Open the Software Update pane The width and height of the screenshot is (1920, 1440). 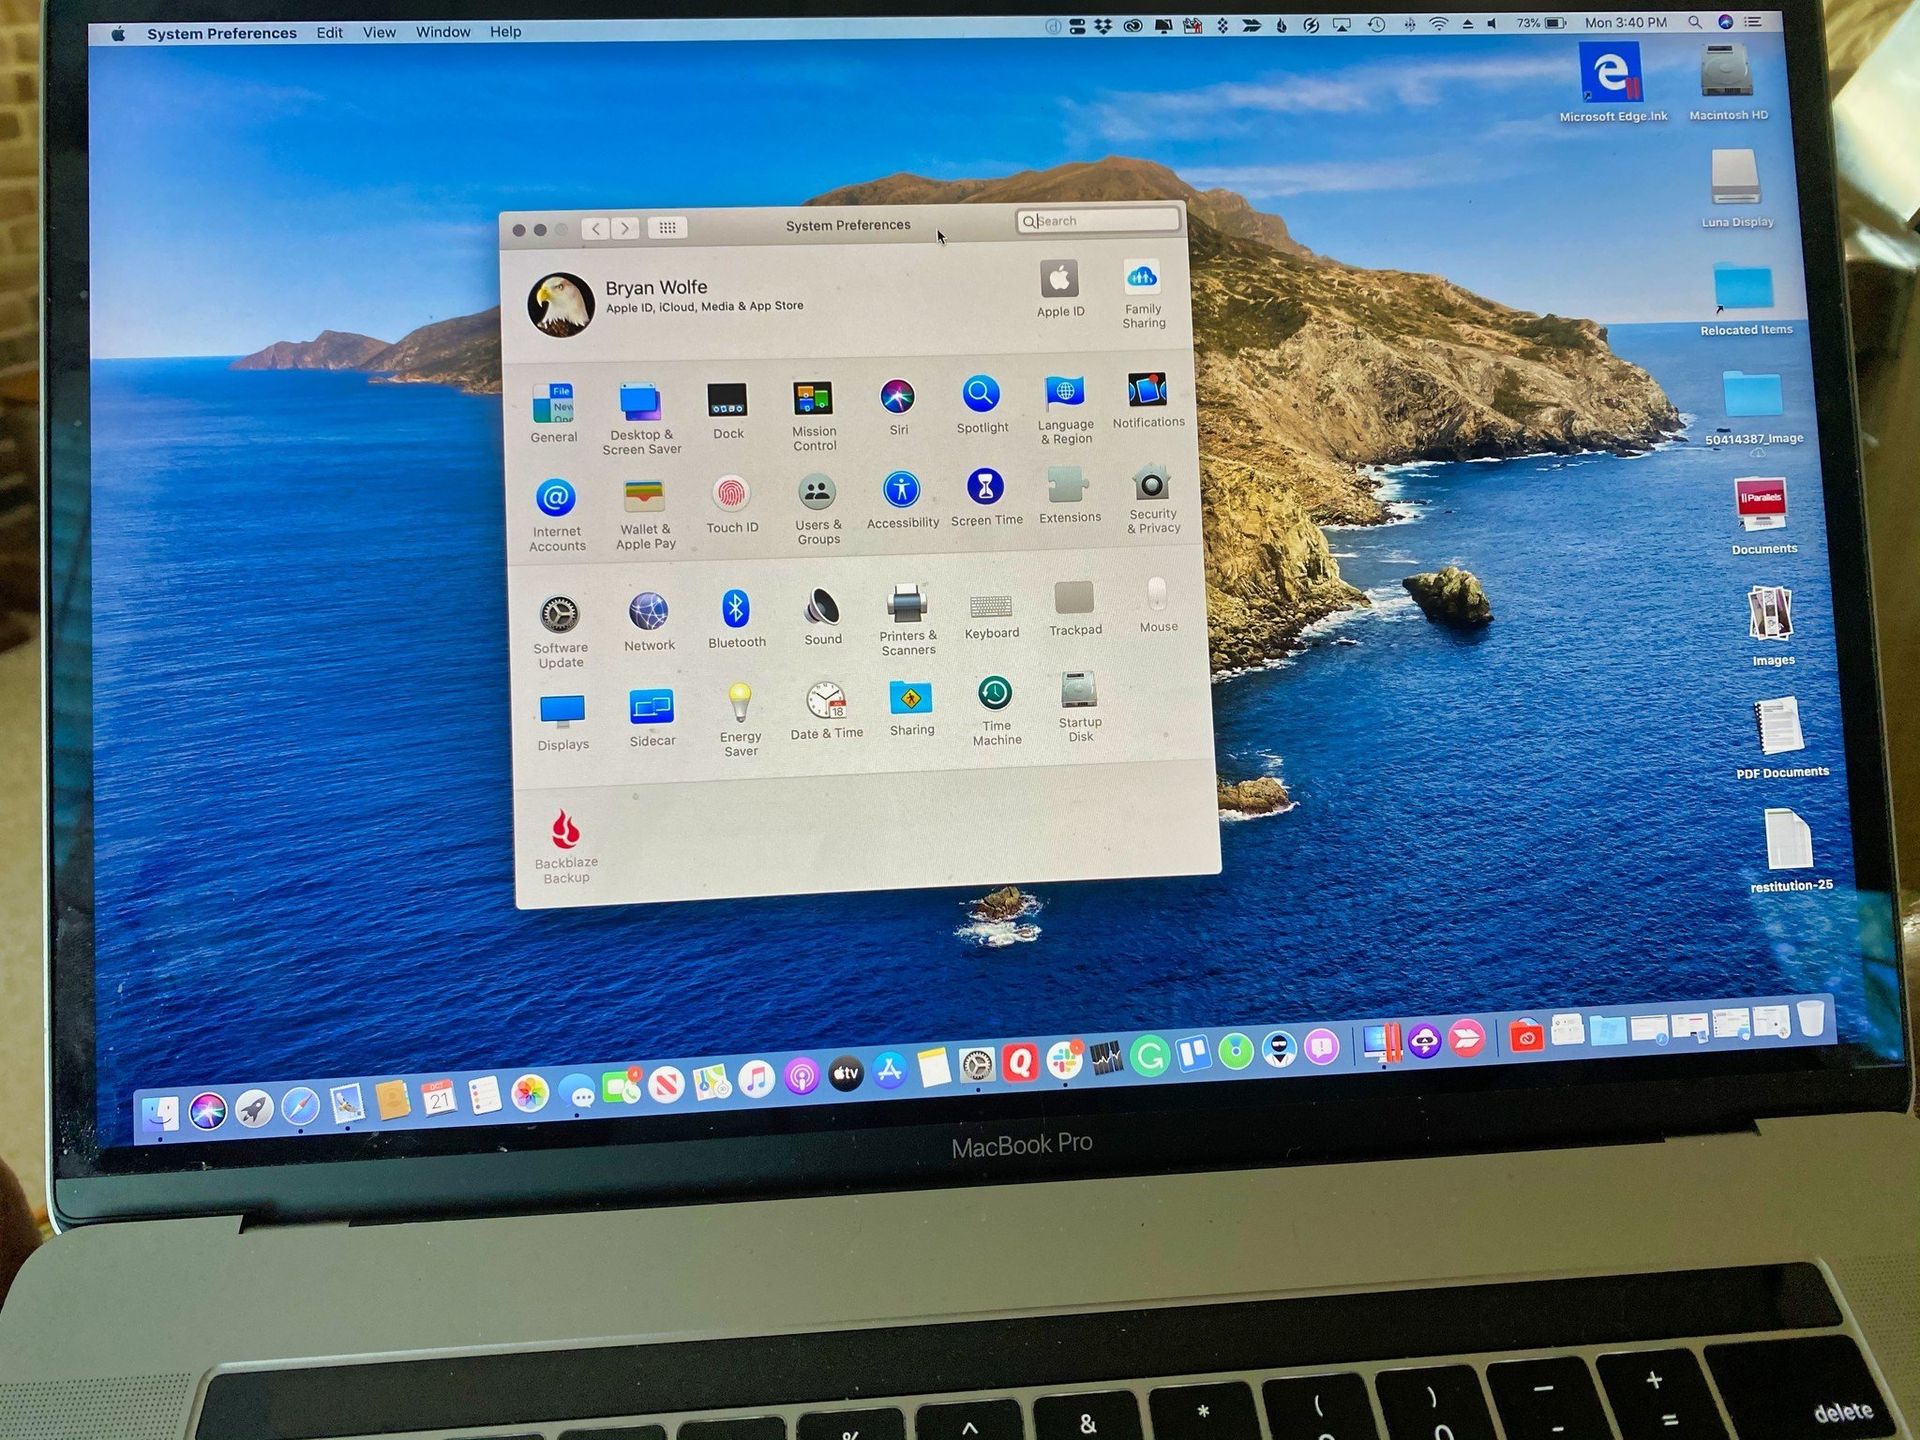point(559,613)
